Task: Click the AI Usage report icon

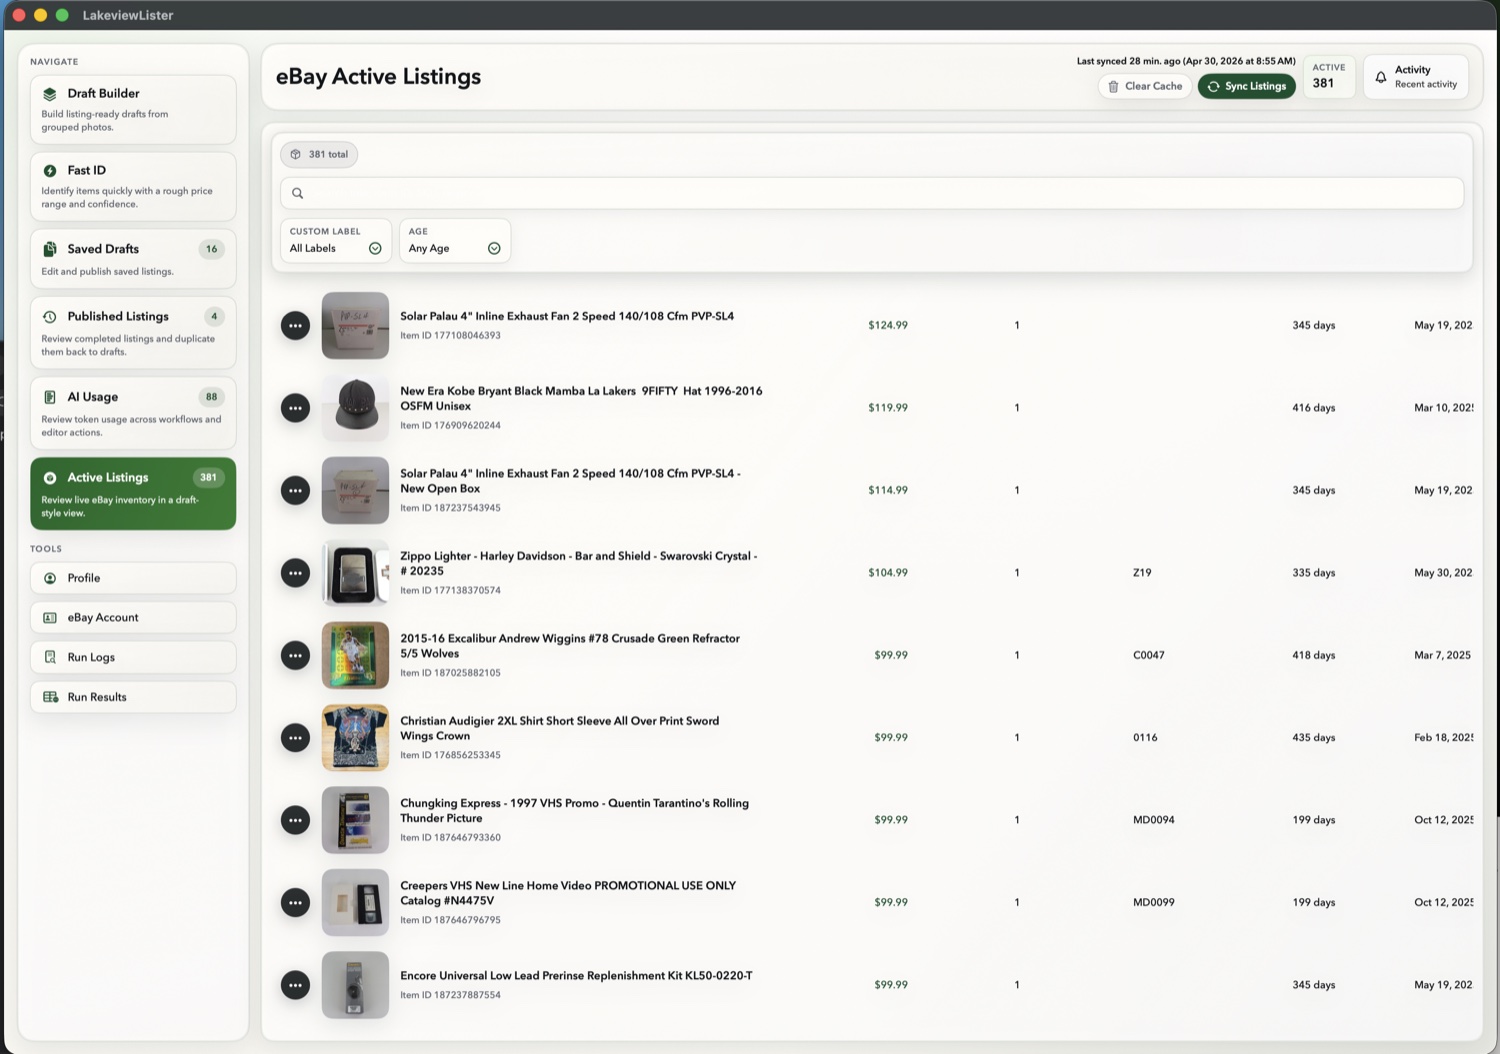Action: [50, 397]
